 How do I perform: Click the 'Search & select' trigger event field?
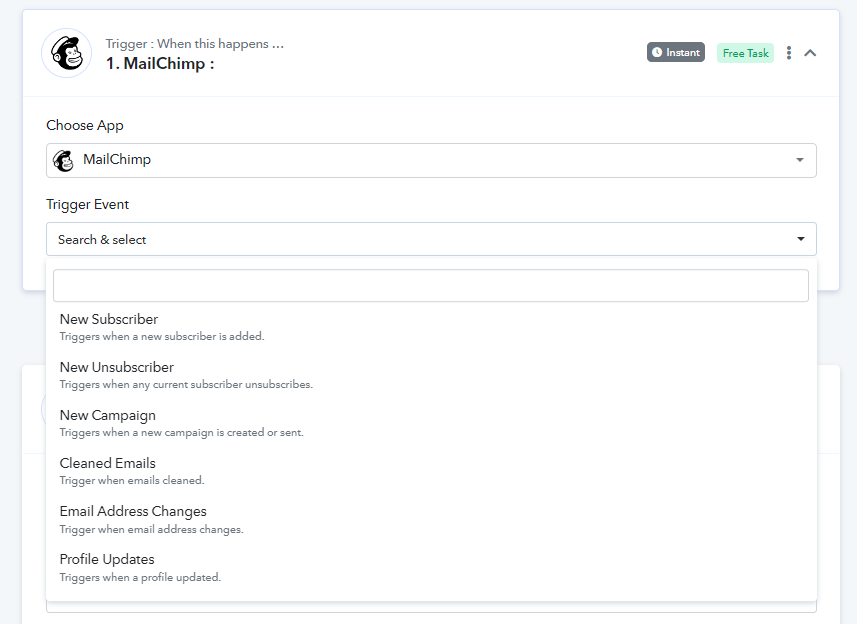400,240
